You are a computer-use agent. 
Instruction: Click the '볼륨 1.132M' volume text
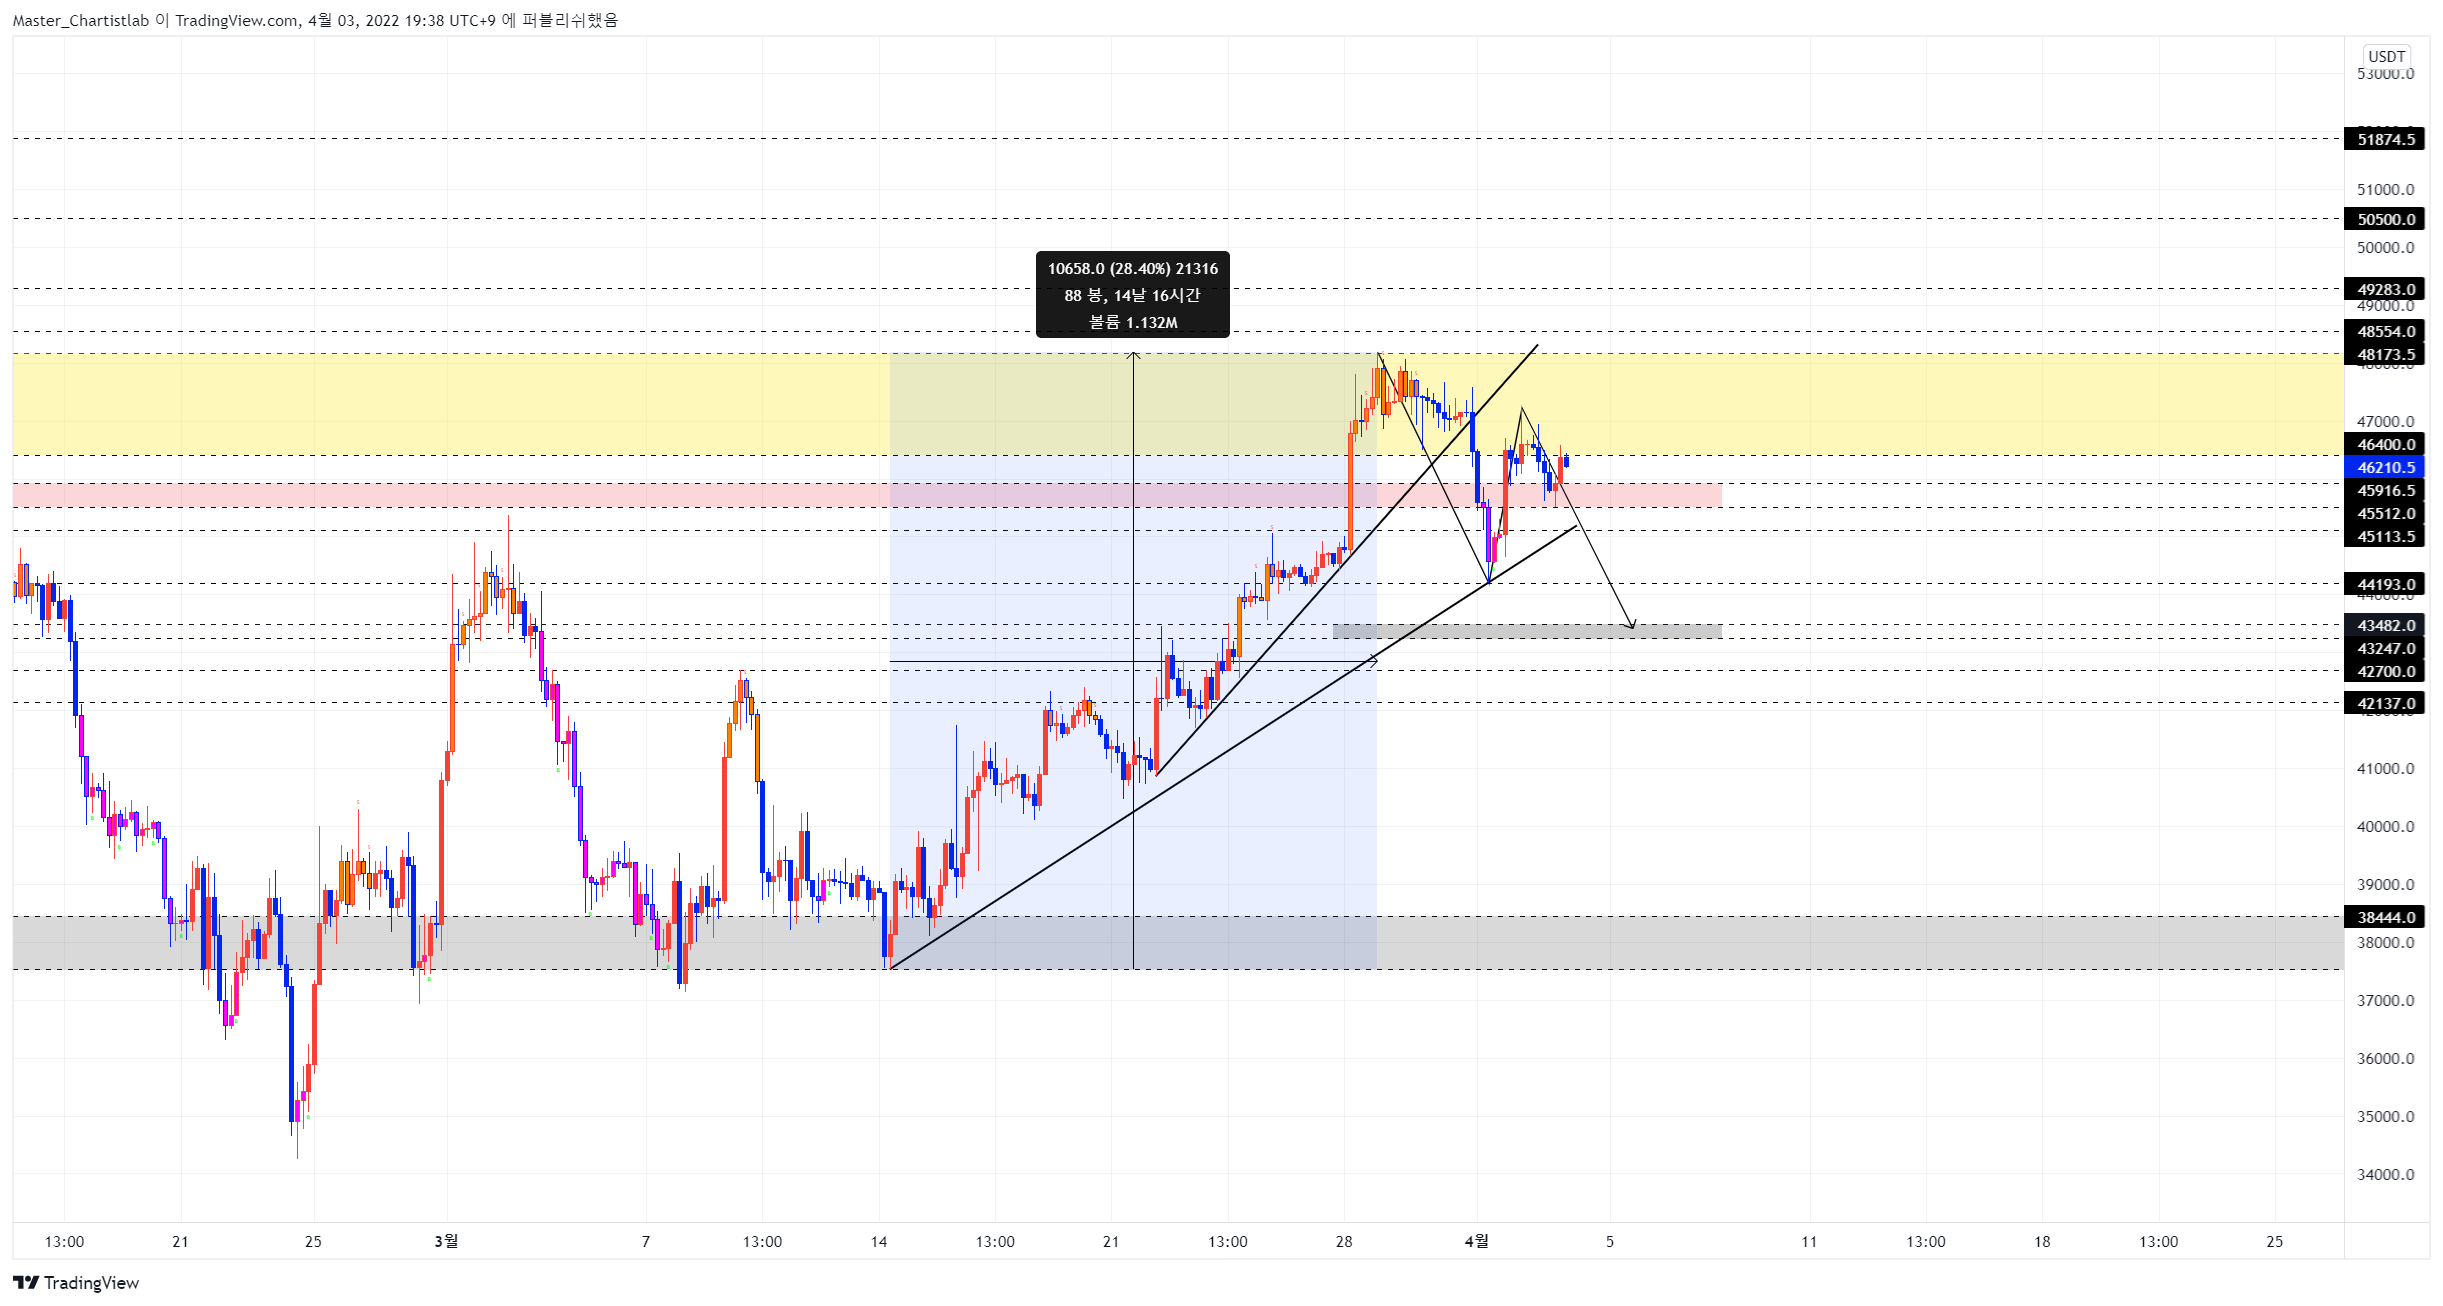click(1133, 322)
